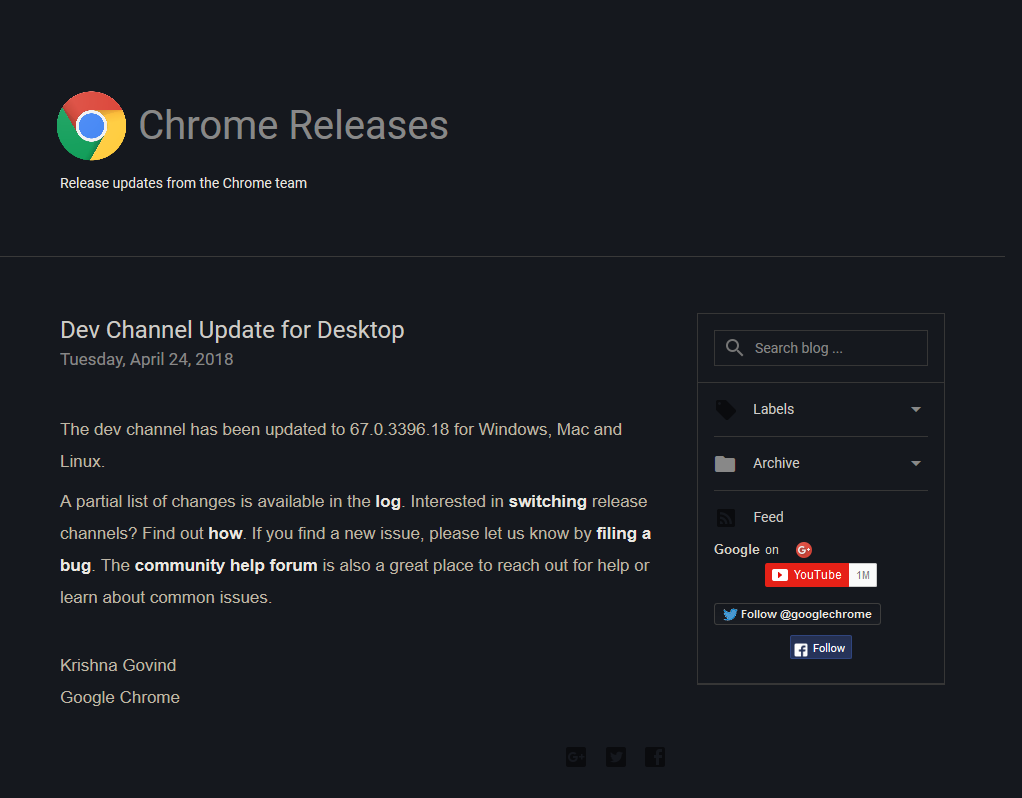This screenshot has width=1022, height=798.
Task: Click the Google+ icon next to 'Google on'
Action: (x=803, y=549)
